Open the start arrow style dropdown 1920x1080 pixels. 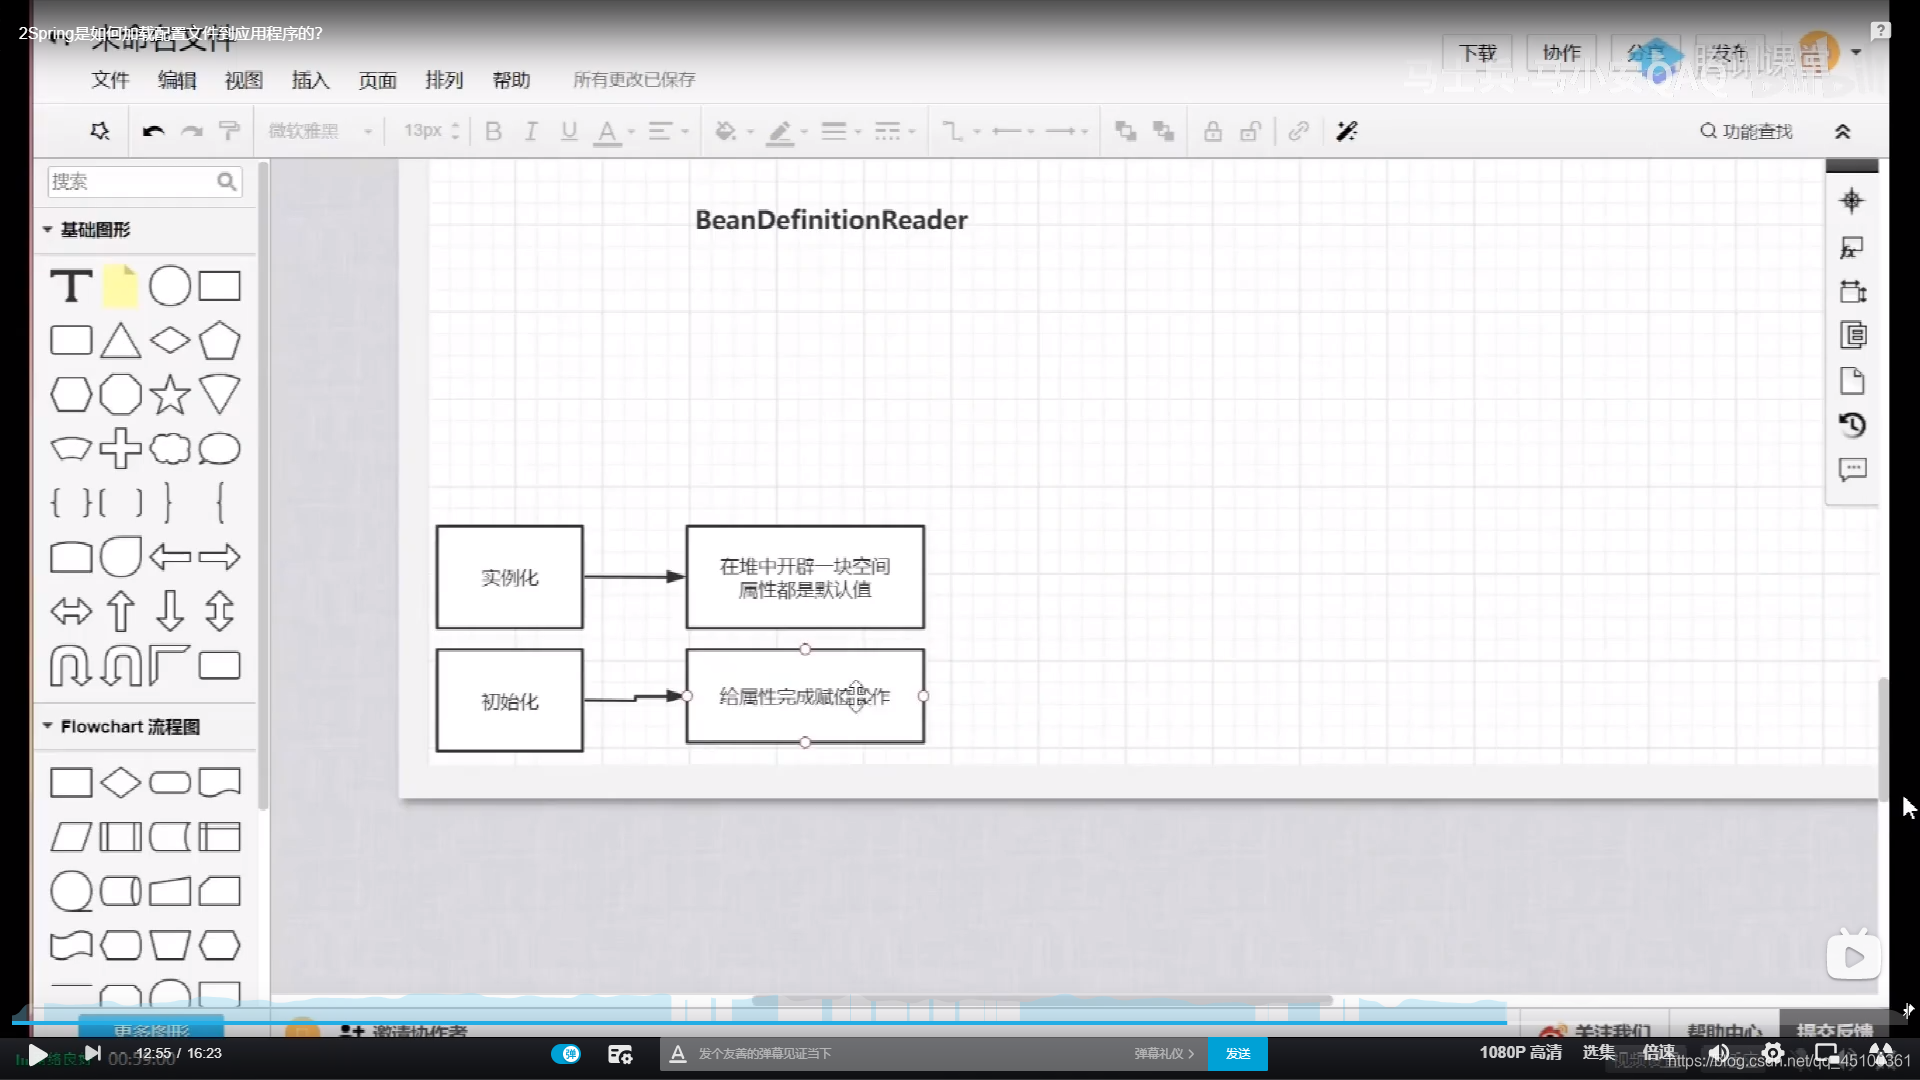[1013, 131]
